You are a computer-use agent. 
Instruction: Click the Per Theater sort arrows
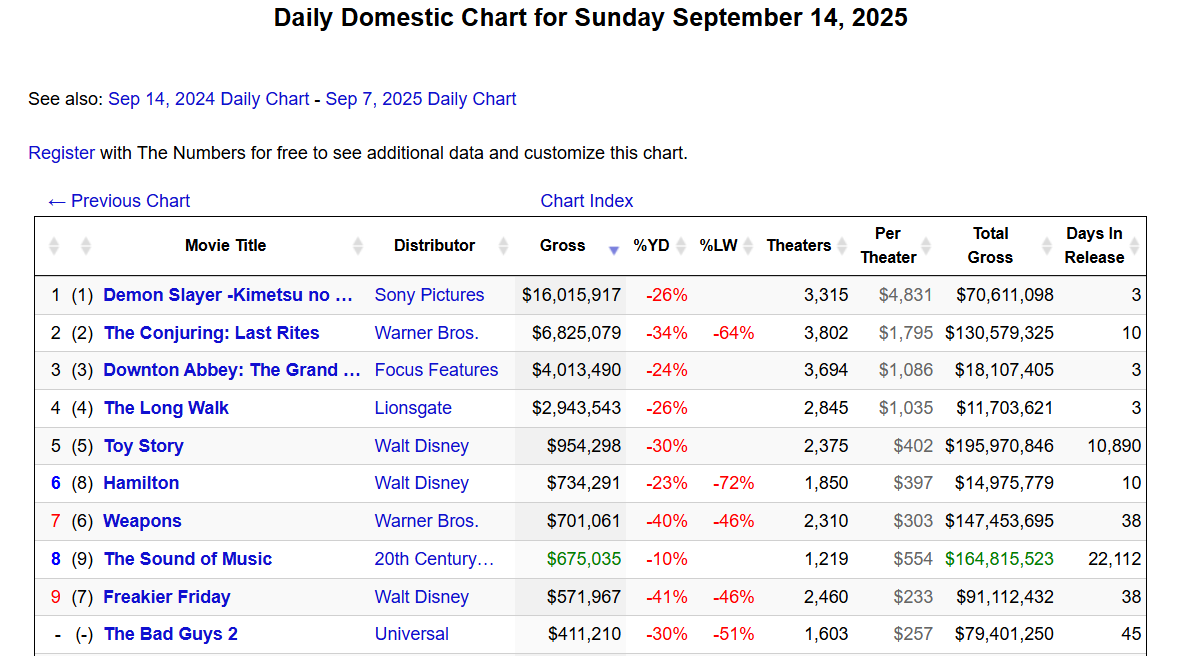[x=926, y=246]
